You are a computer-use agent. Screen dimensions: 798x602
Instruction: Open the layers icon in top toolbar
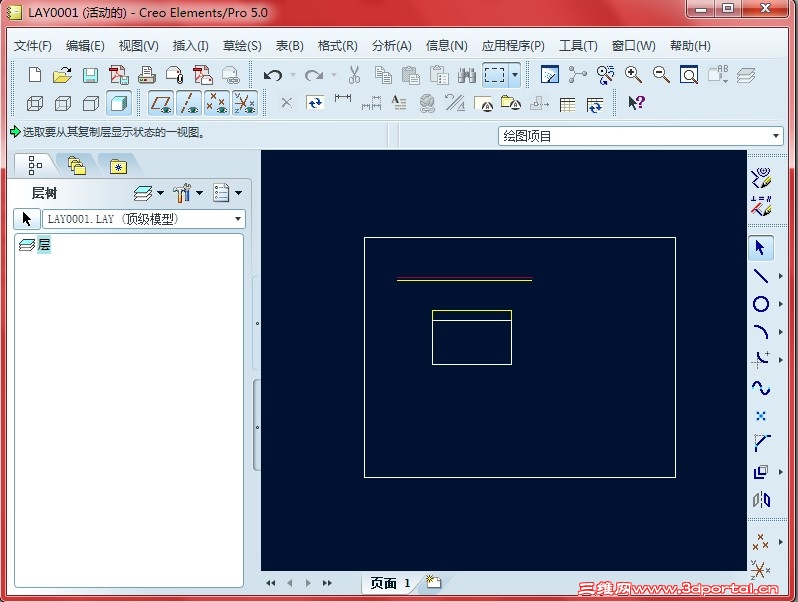point(746,75)
